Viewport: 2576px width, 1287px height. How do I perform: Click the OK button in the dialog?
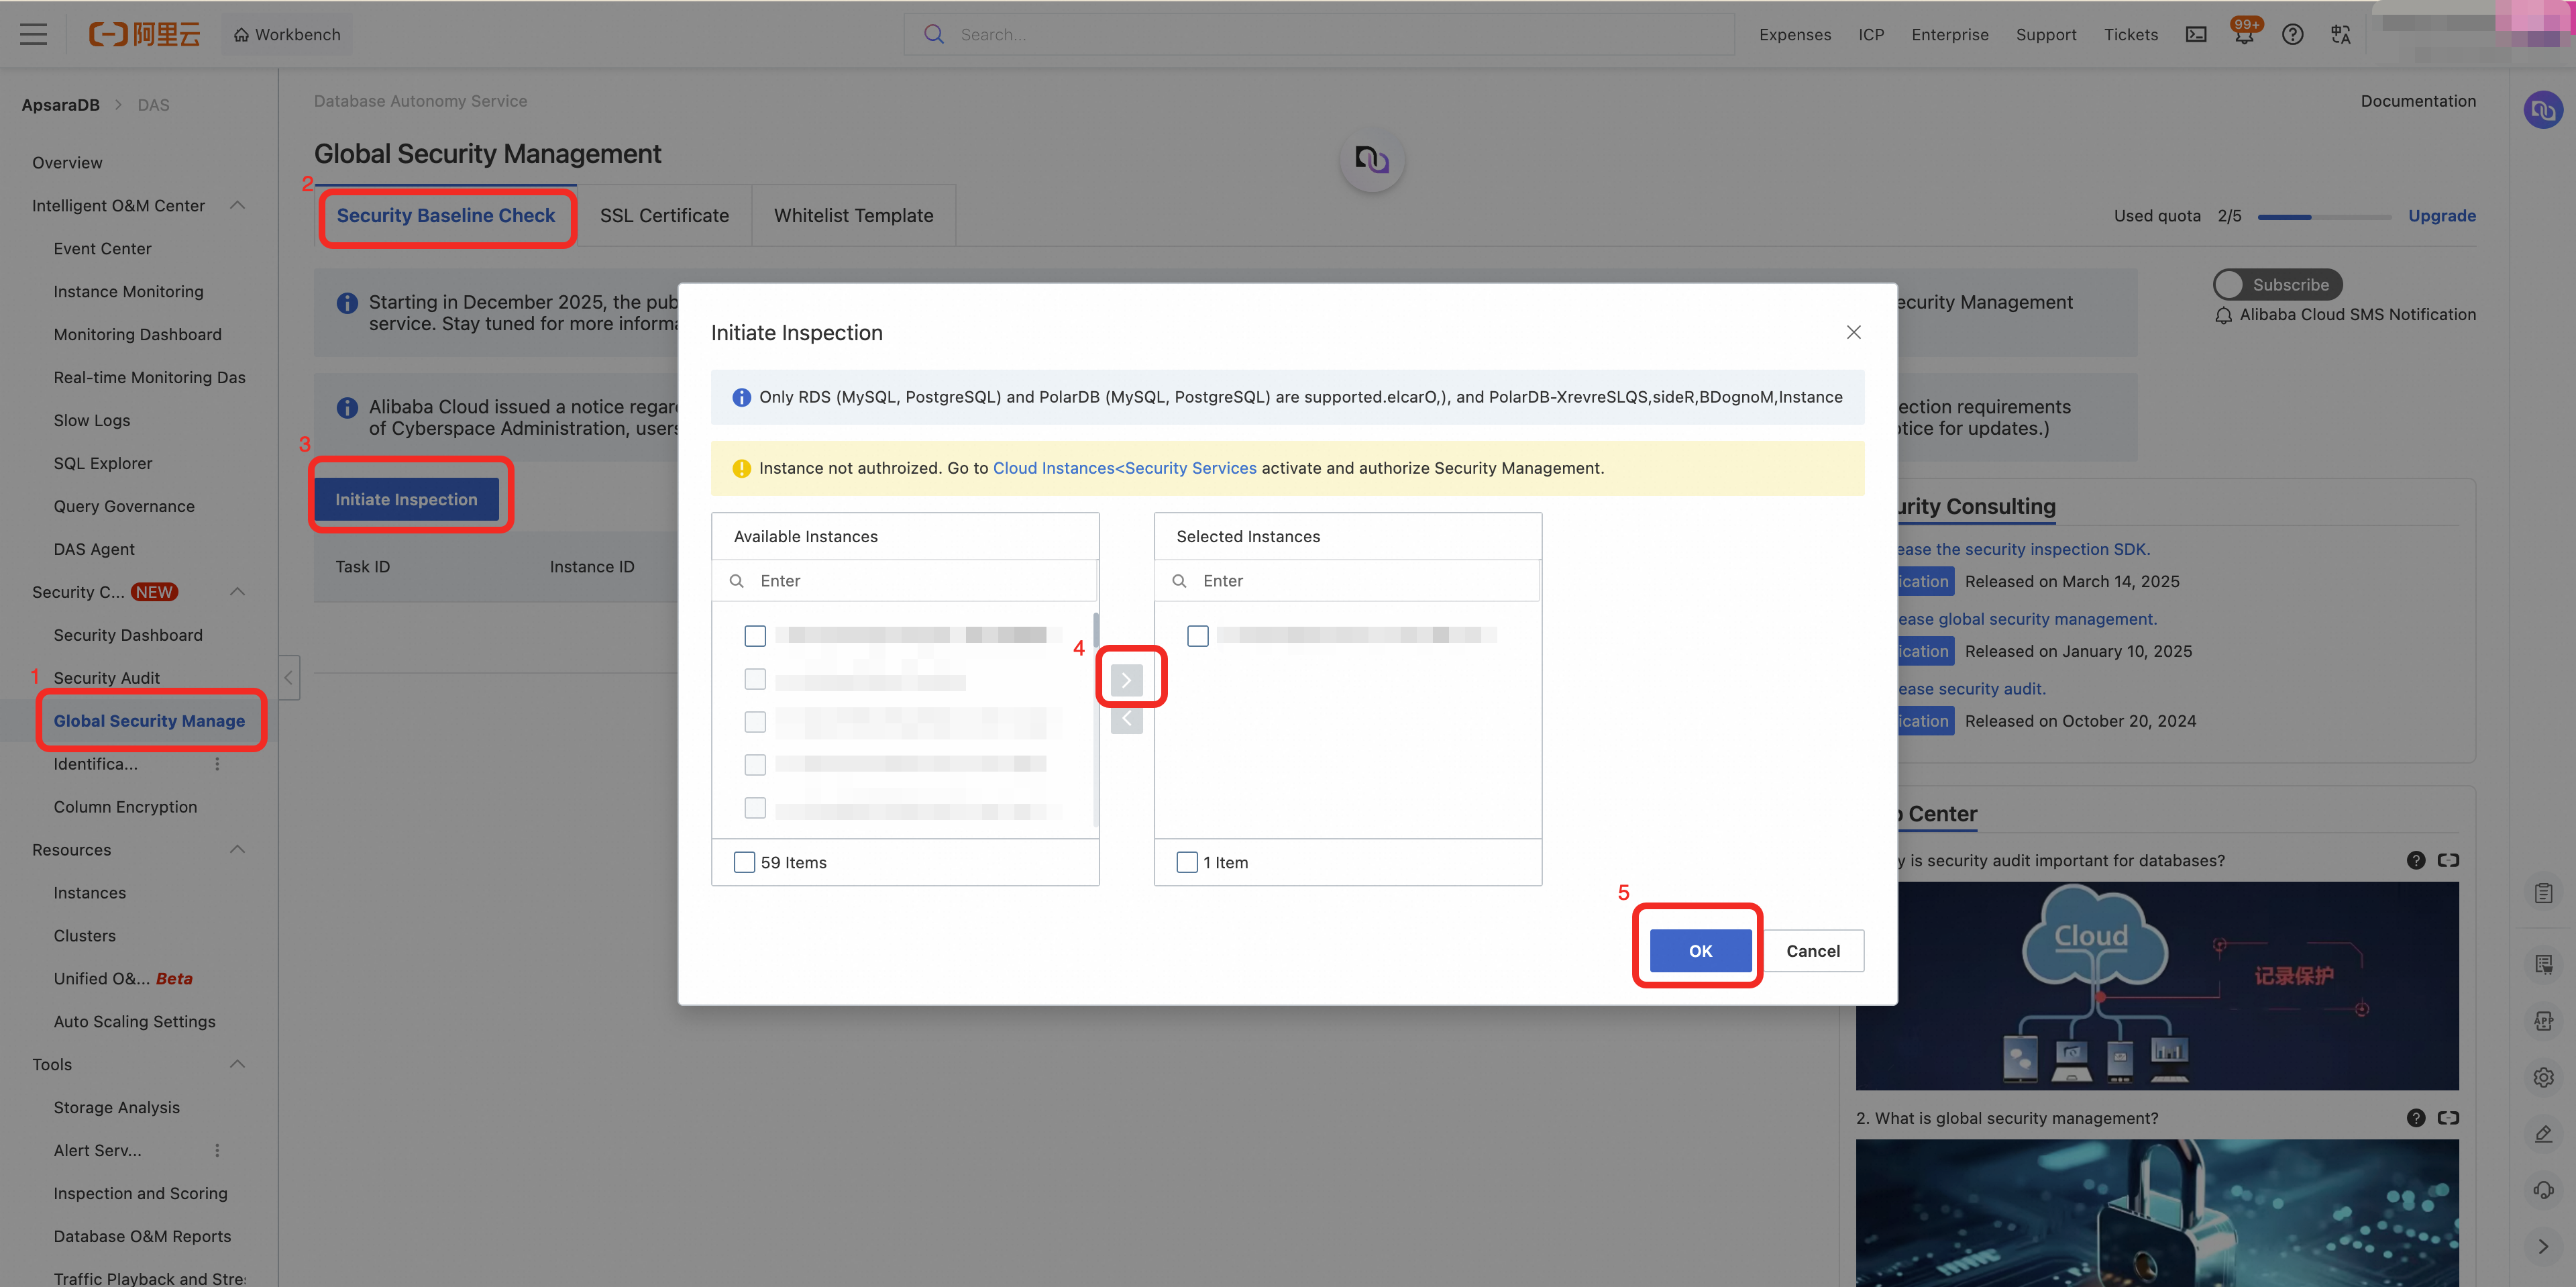1700,950
